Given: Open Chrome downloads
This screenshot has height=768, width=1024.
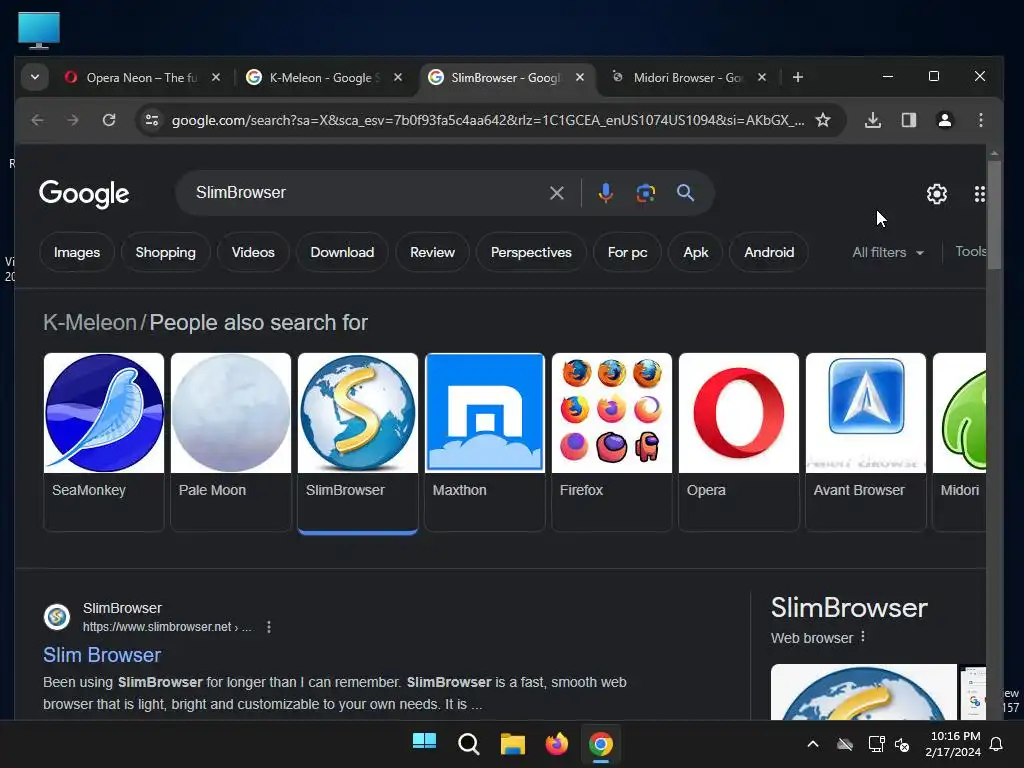Looking at the screenshot, I should (x=873, y=120).
